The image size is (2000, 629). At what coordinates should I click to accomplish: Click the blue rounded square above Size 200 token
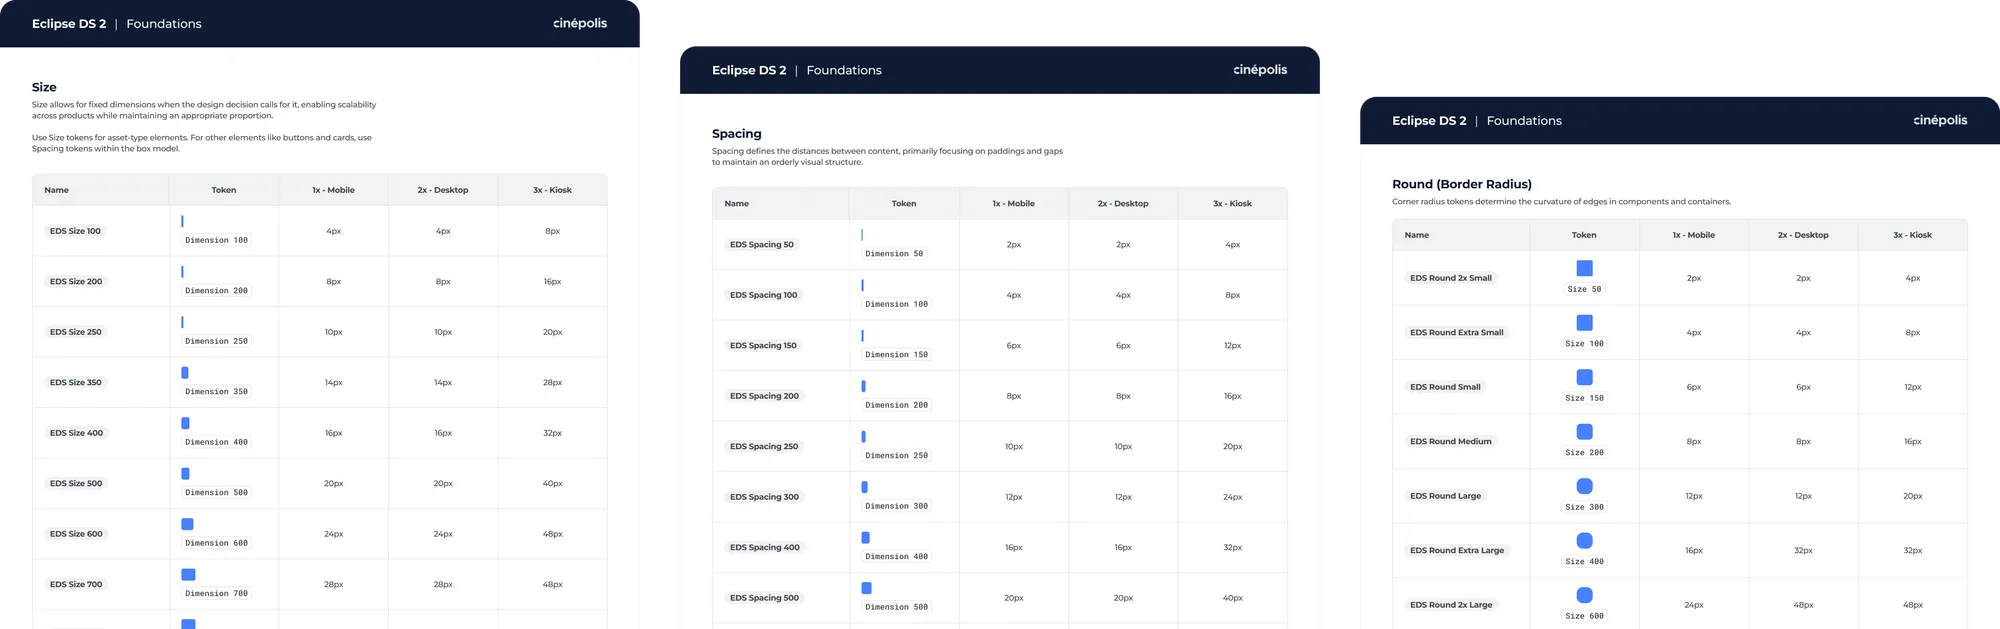coord(1584,431)
